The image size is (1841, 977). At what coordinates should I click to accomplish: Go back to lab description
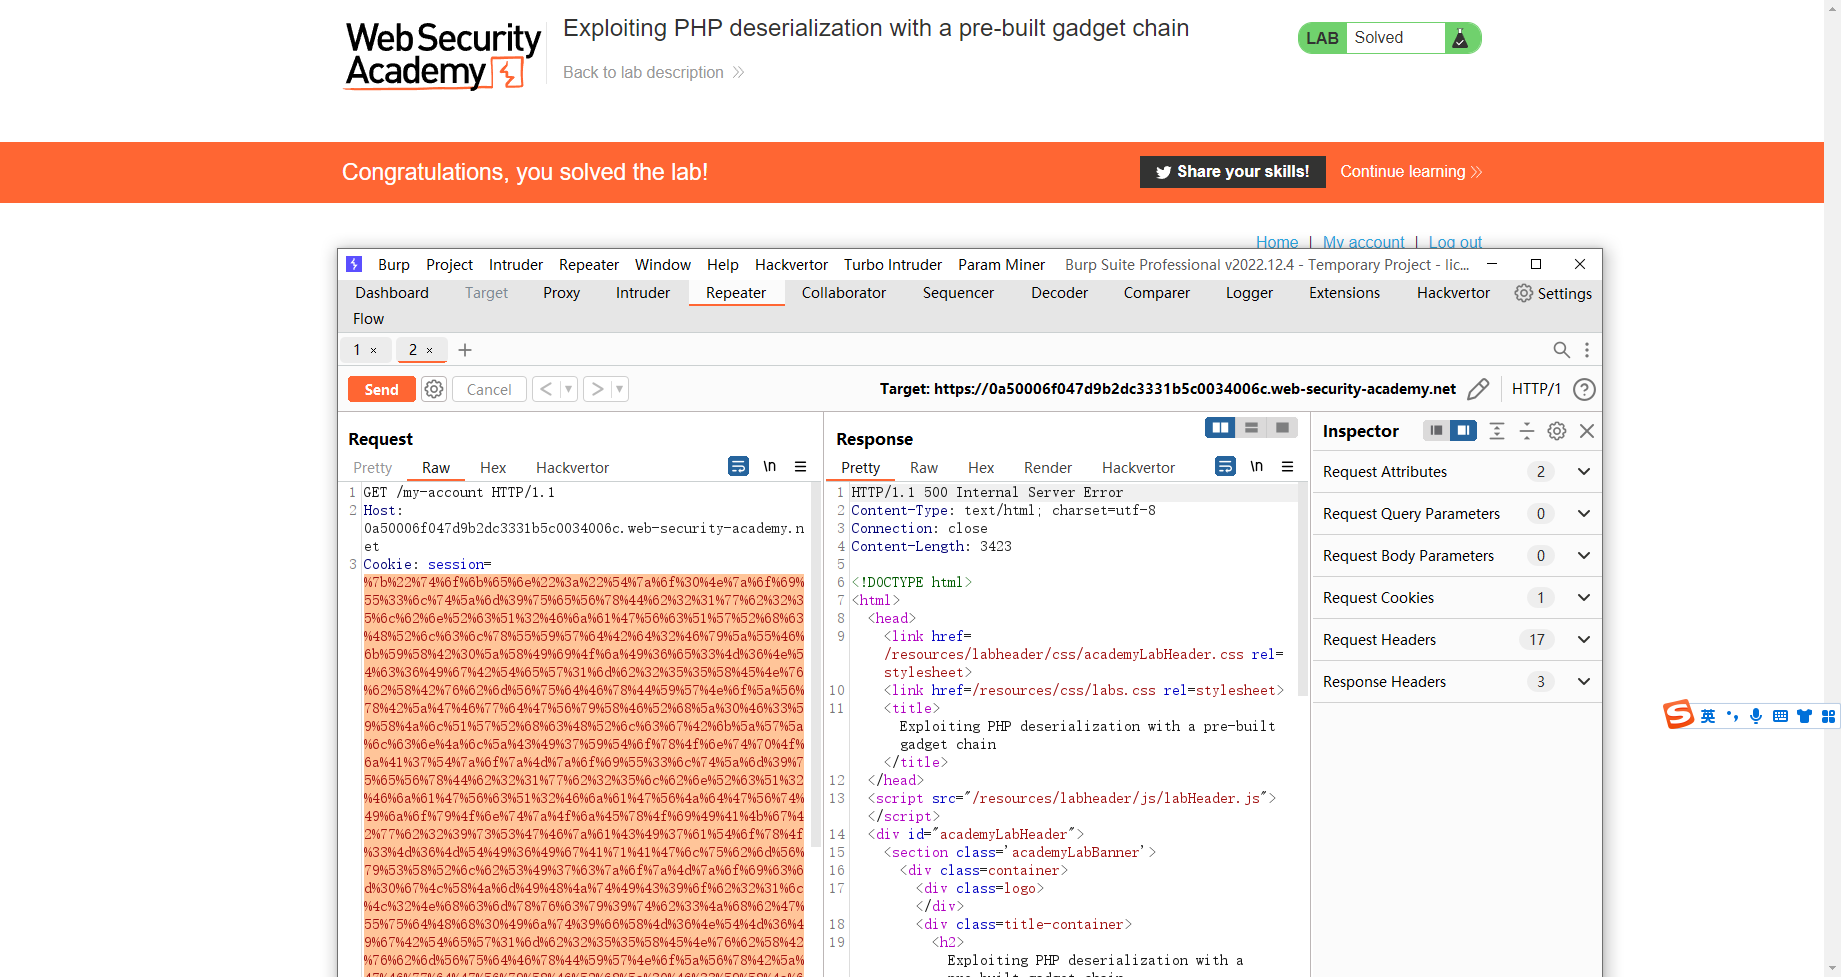pos(653,72)
